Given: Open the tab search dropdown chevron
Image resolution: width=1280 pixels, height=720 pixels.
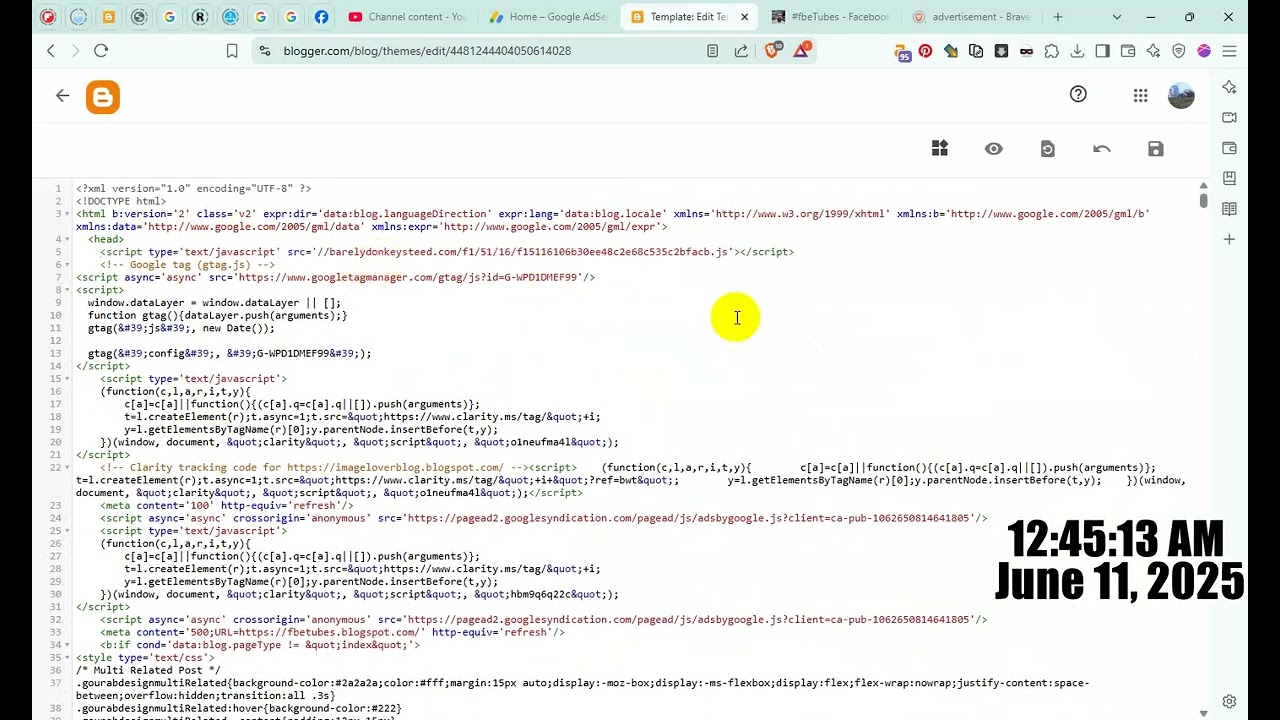Looking at the screenshot, I should (x=1117, y=17).
